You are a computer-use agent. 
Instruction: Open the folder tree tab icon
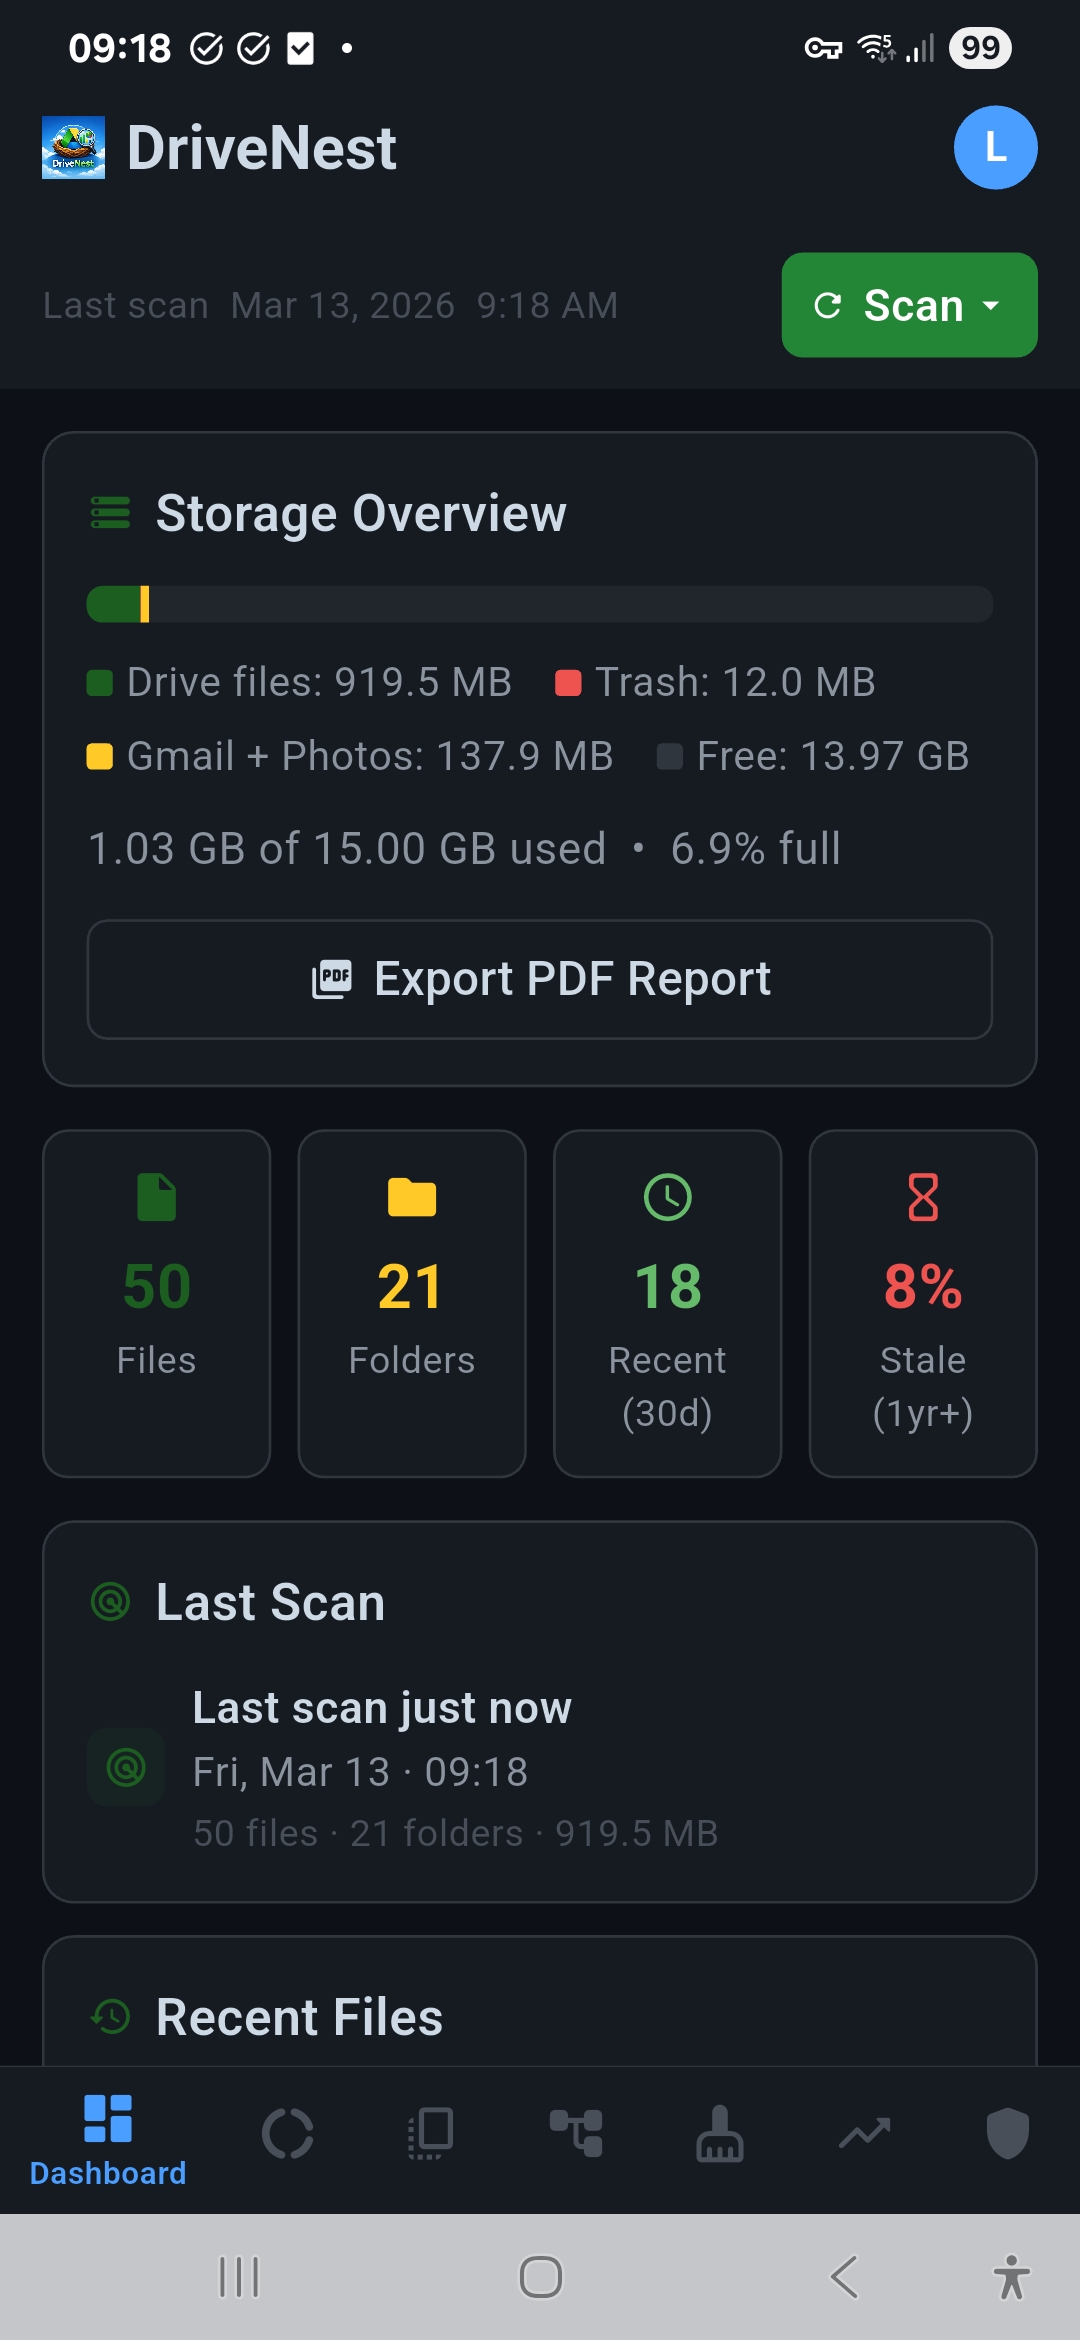(576, 2133)
